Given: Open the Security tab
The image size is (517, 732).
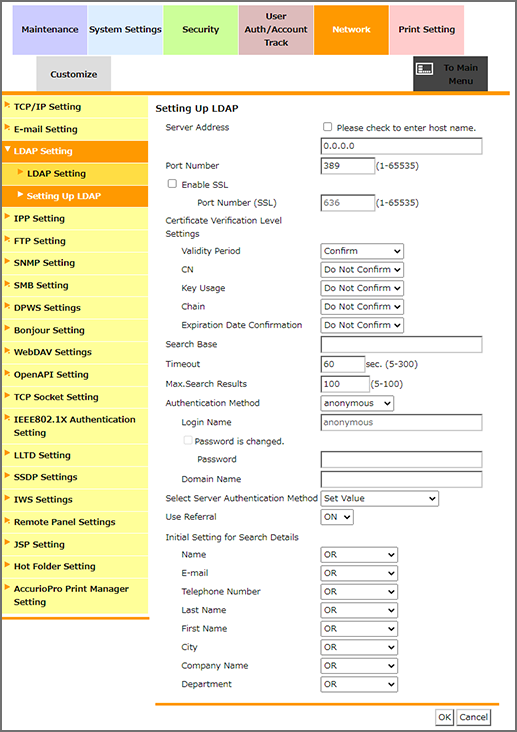Looking at the screenshot, I should 201,30.
